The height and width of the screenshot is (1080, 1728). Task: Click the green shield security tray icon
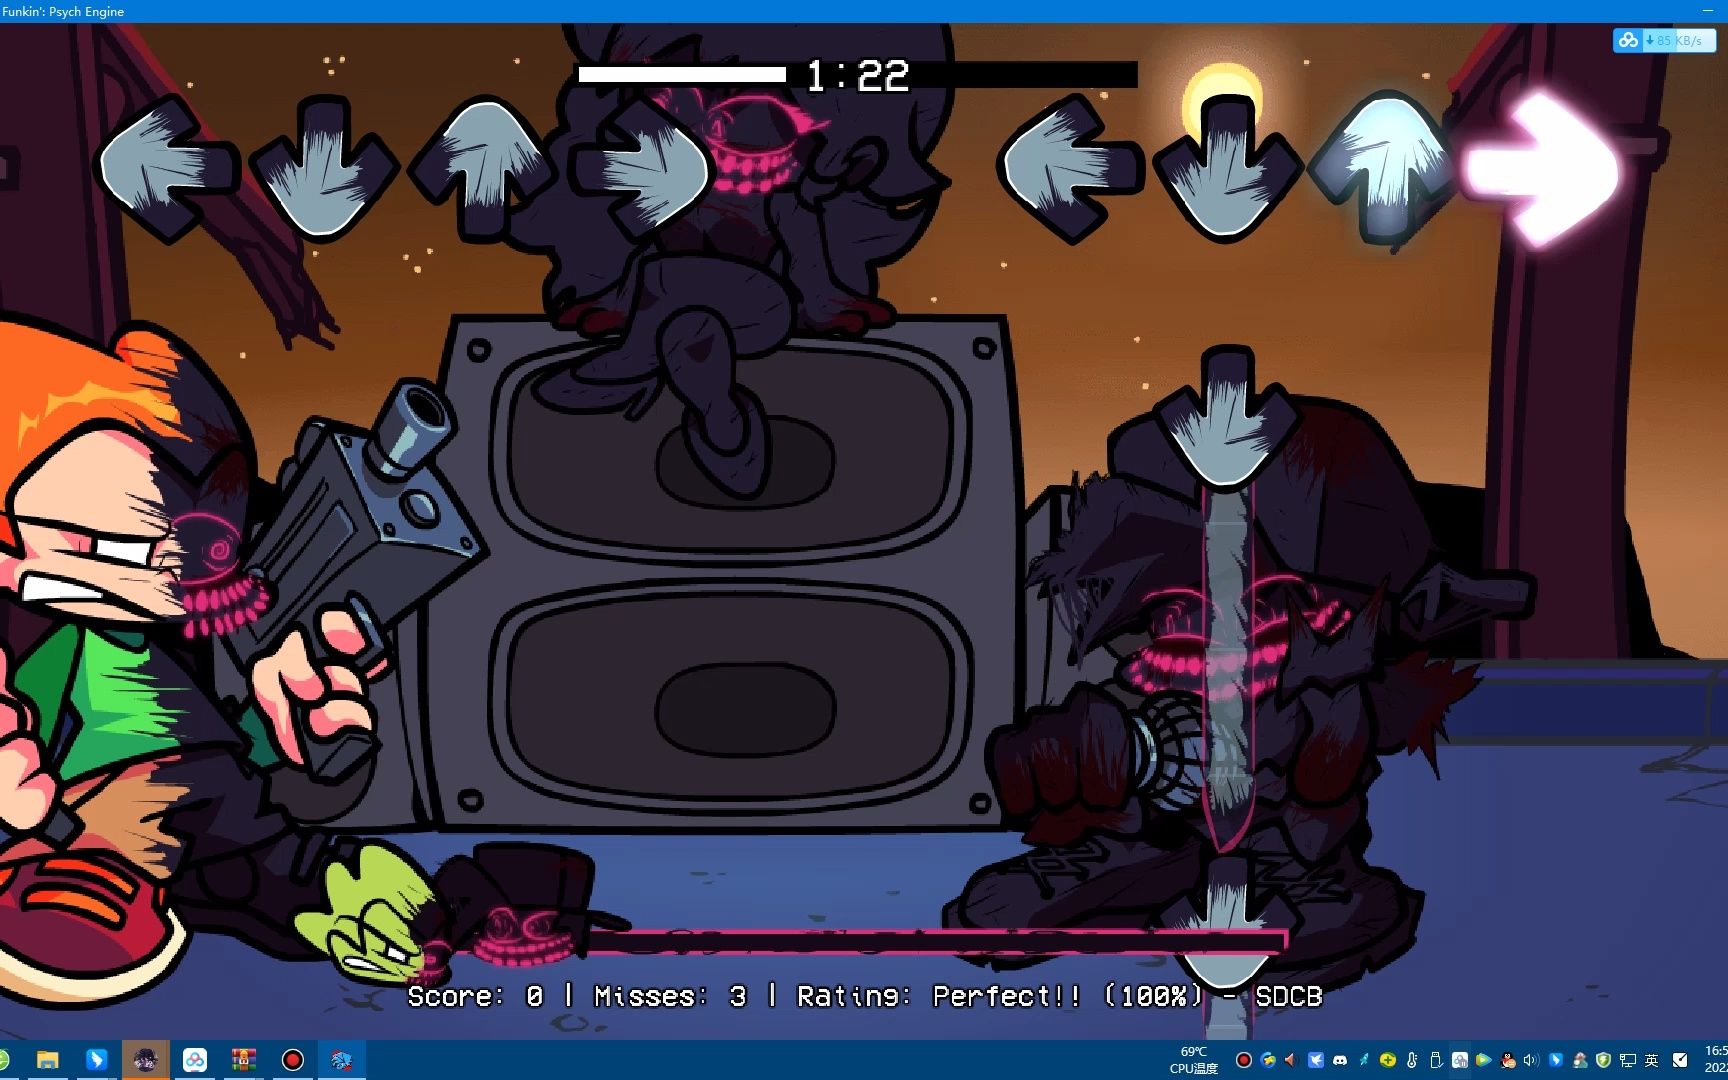pyautogui.click(x=1604, y=1060)
